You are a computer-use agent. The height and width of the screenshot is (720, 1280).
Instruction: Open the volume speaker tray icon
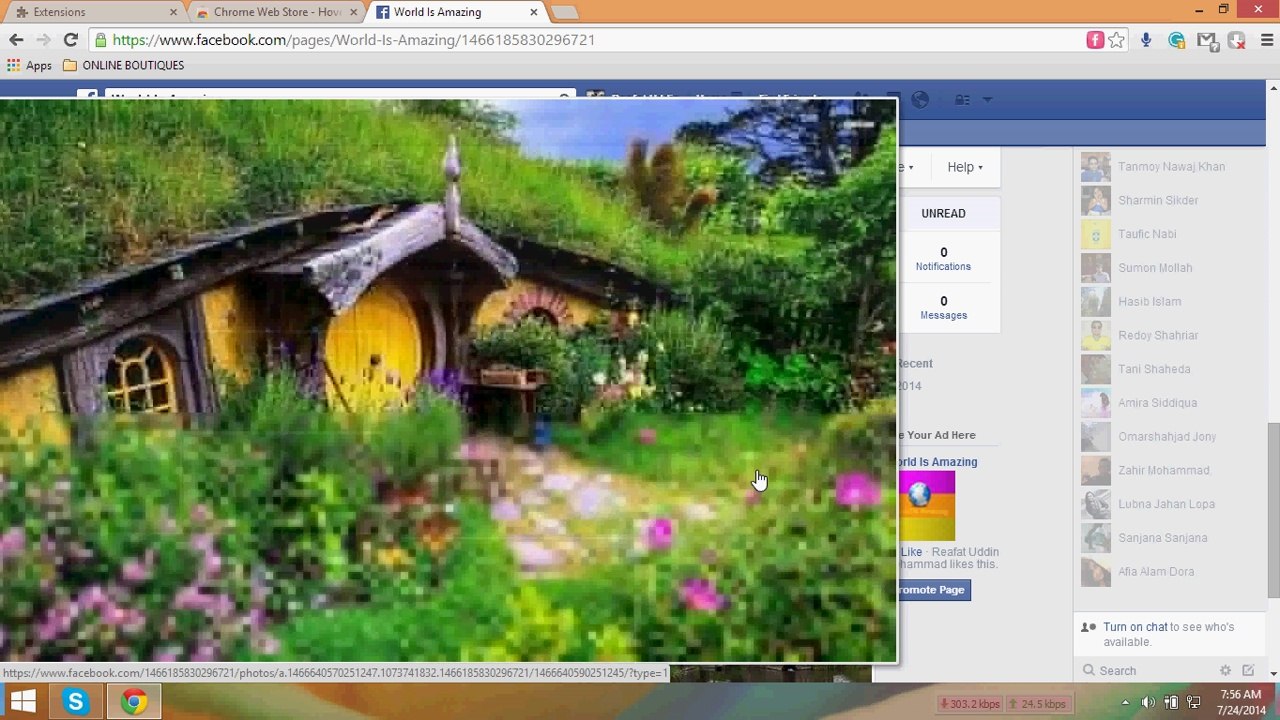point(1148,703)
